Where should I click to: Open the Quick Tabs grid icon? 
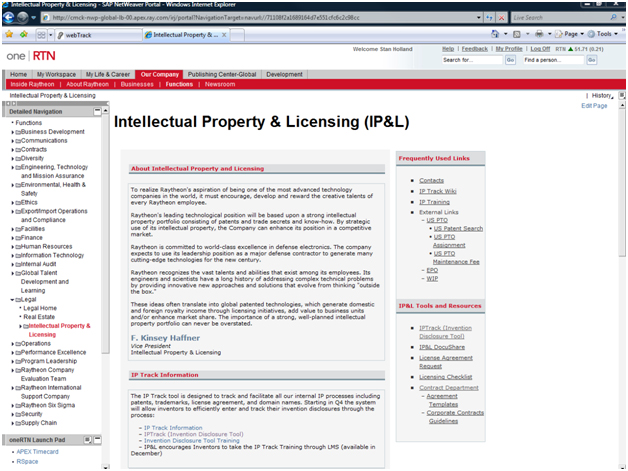coord(41,35)
